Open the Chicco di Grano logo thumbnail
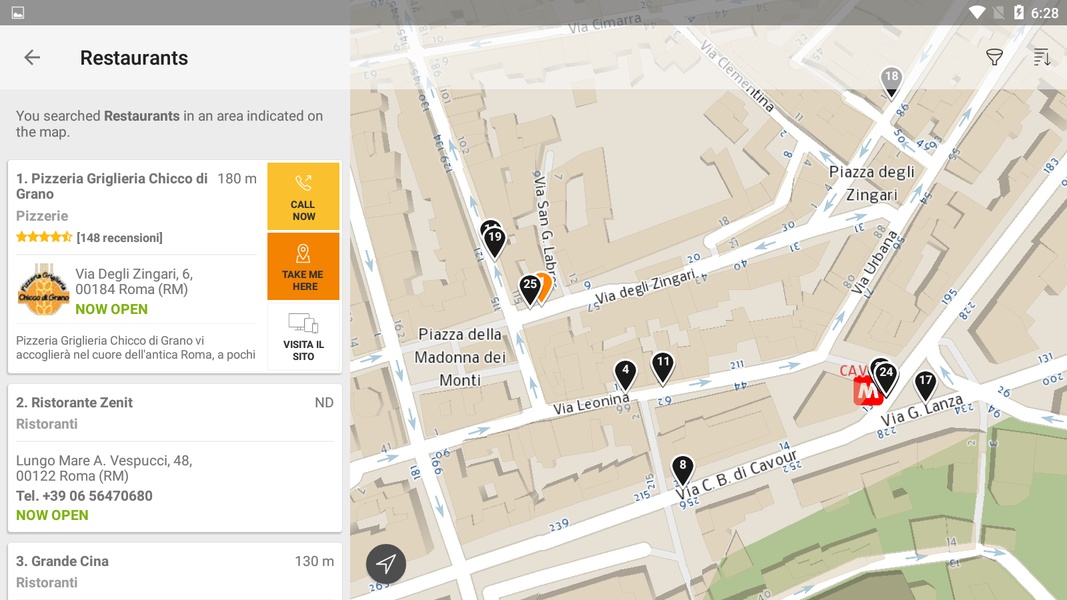Screen dimensions: 1067x600 [x=44, y=290]
